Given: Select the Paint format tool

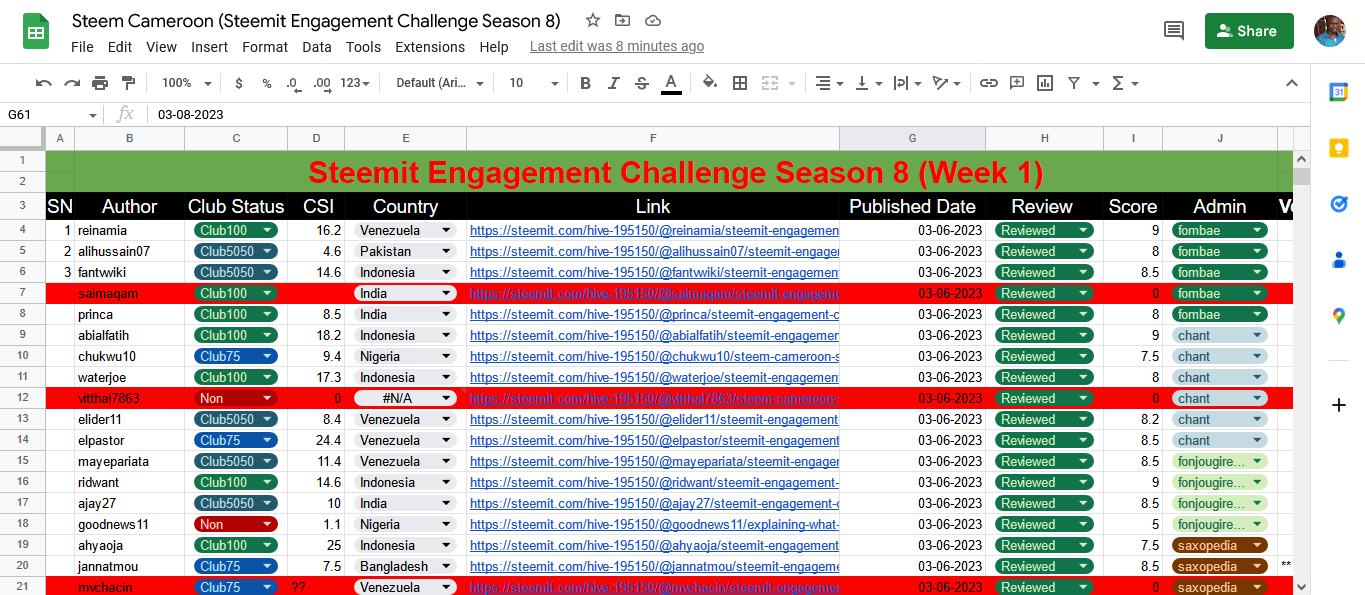Looking at the screenshot, I should click(x=128, y=83).
